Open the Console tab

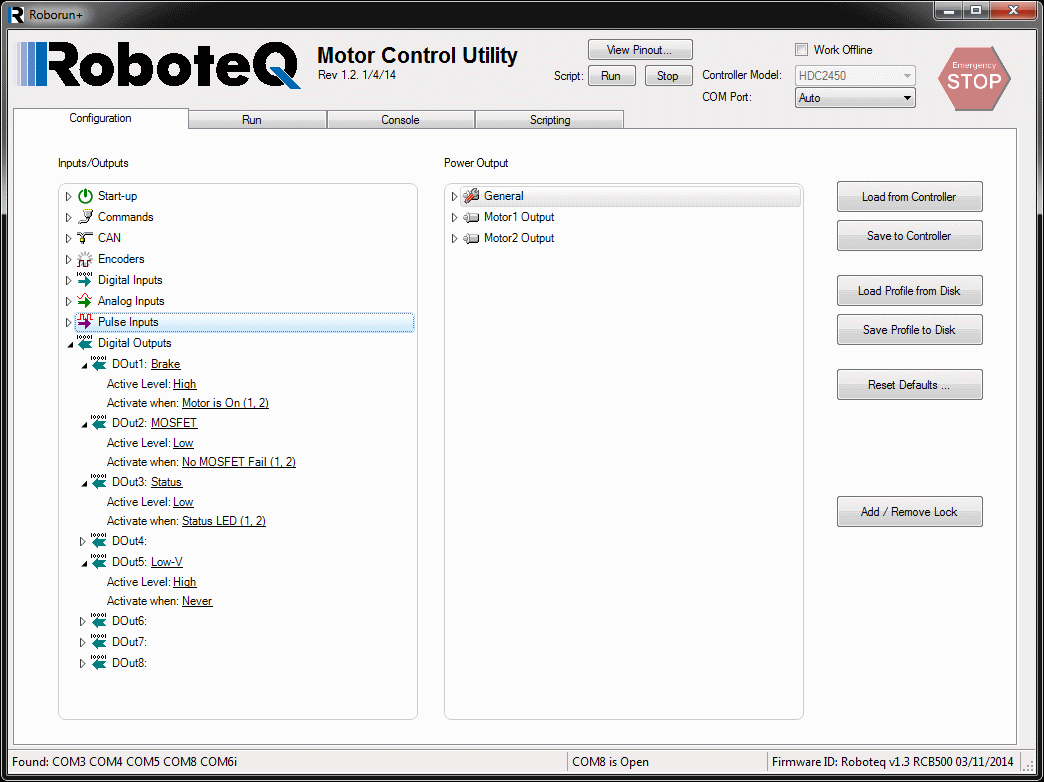tap(400, 120)
